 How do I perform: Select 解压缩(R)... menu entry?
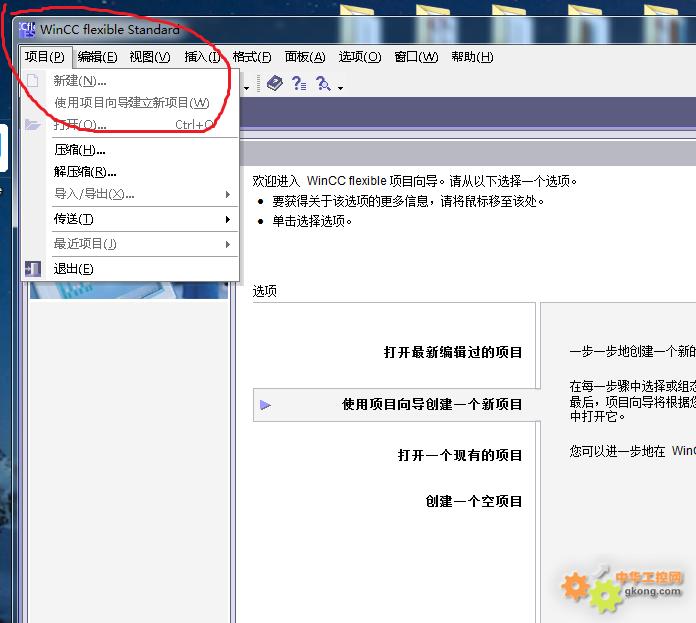130,172
